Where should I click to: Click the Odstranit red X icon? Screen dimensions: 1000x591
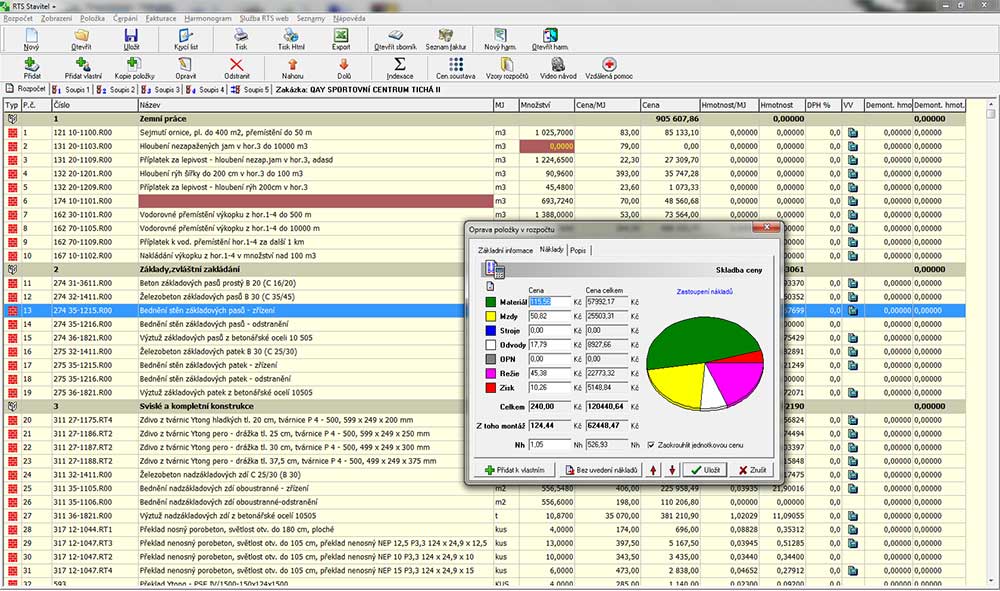236,64
